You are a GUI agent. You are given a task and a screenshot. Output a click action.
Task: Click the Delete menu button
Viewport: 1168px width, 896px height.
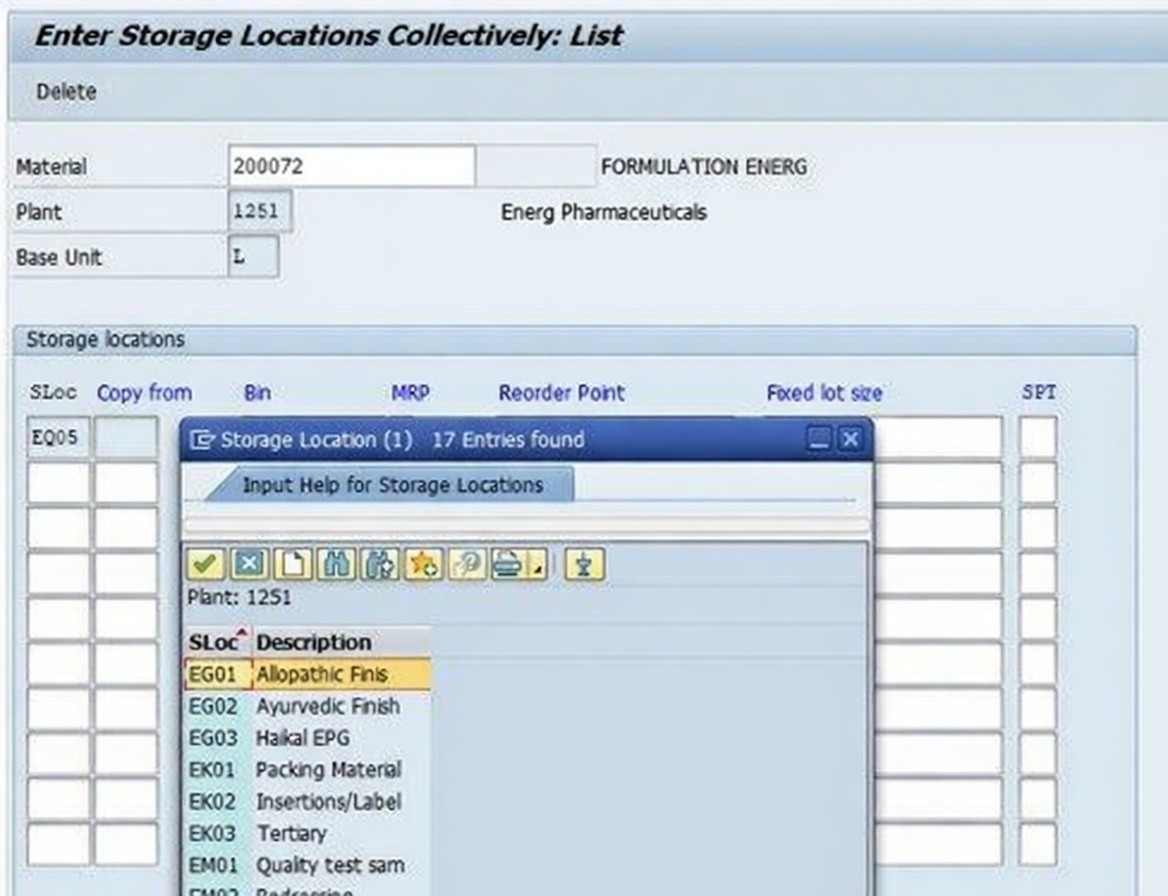pyautogui.click(x=66, y=92)
